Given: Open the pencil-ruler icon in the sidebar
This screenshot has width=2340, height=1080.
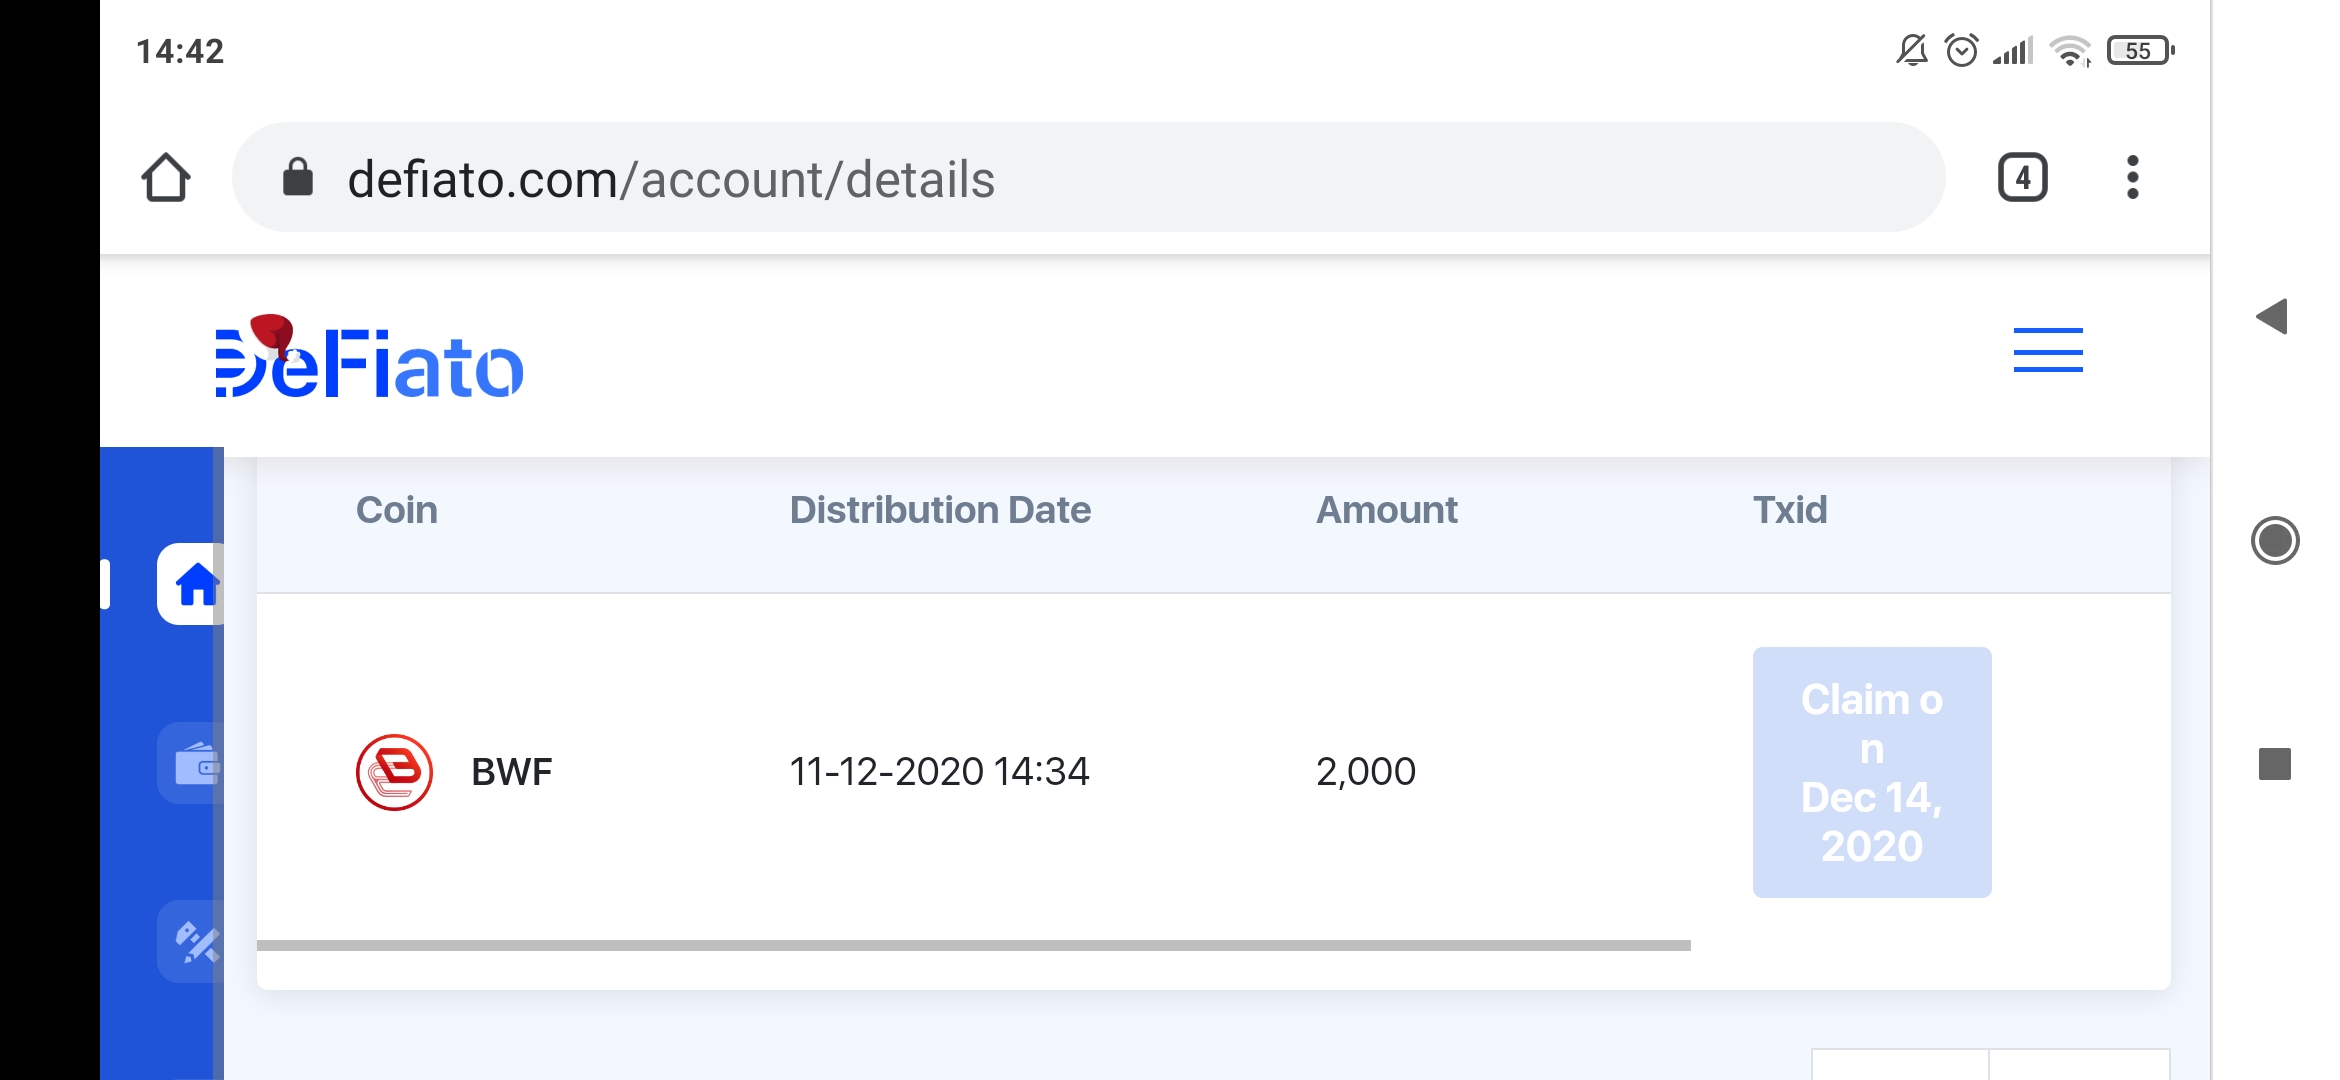Looking at the screenshot, I should pos(194,942).
